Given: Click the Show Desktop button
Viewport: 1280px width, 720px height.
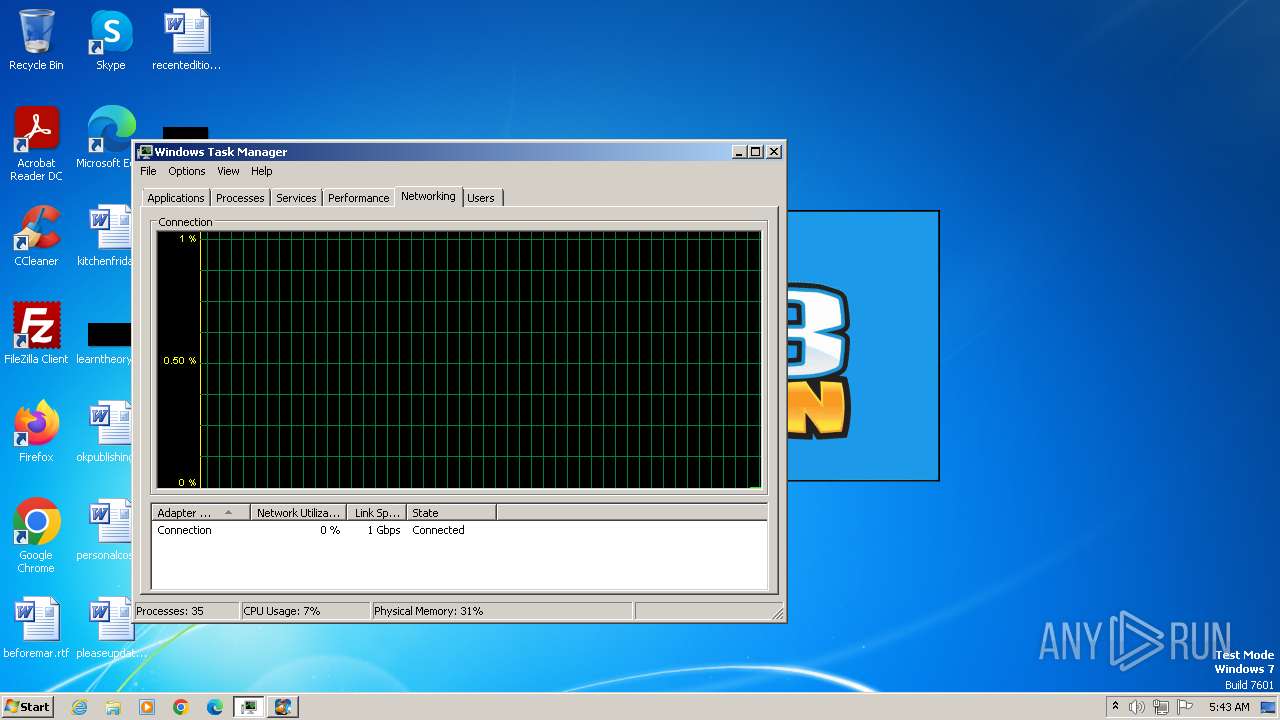Looking at the screenshot, I should click(1269, 707).
